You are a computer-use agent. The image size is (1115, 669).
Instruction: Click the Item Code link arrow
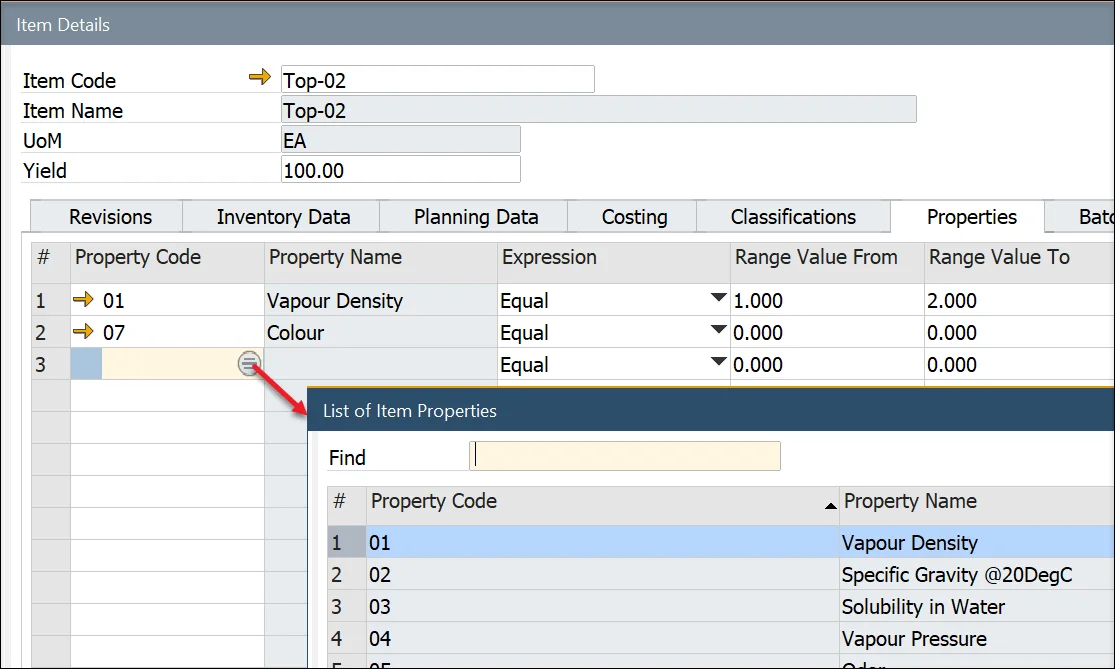point(260,78)
